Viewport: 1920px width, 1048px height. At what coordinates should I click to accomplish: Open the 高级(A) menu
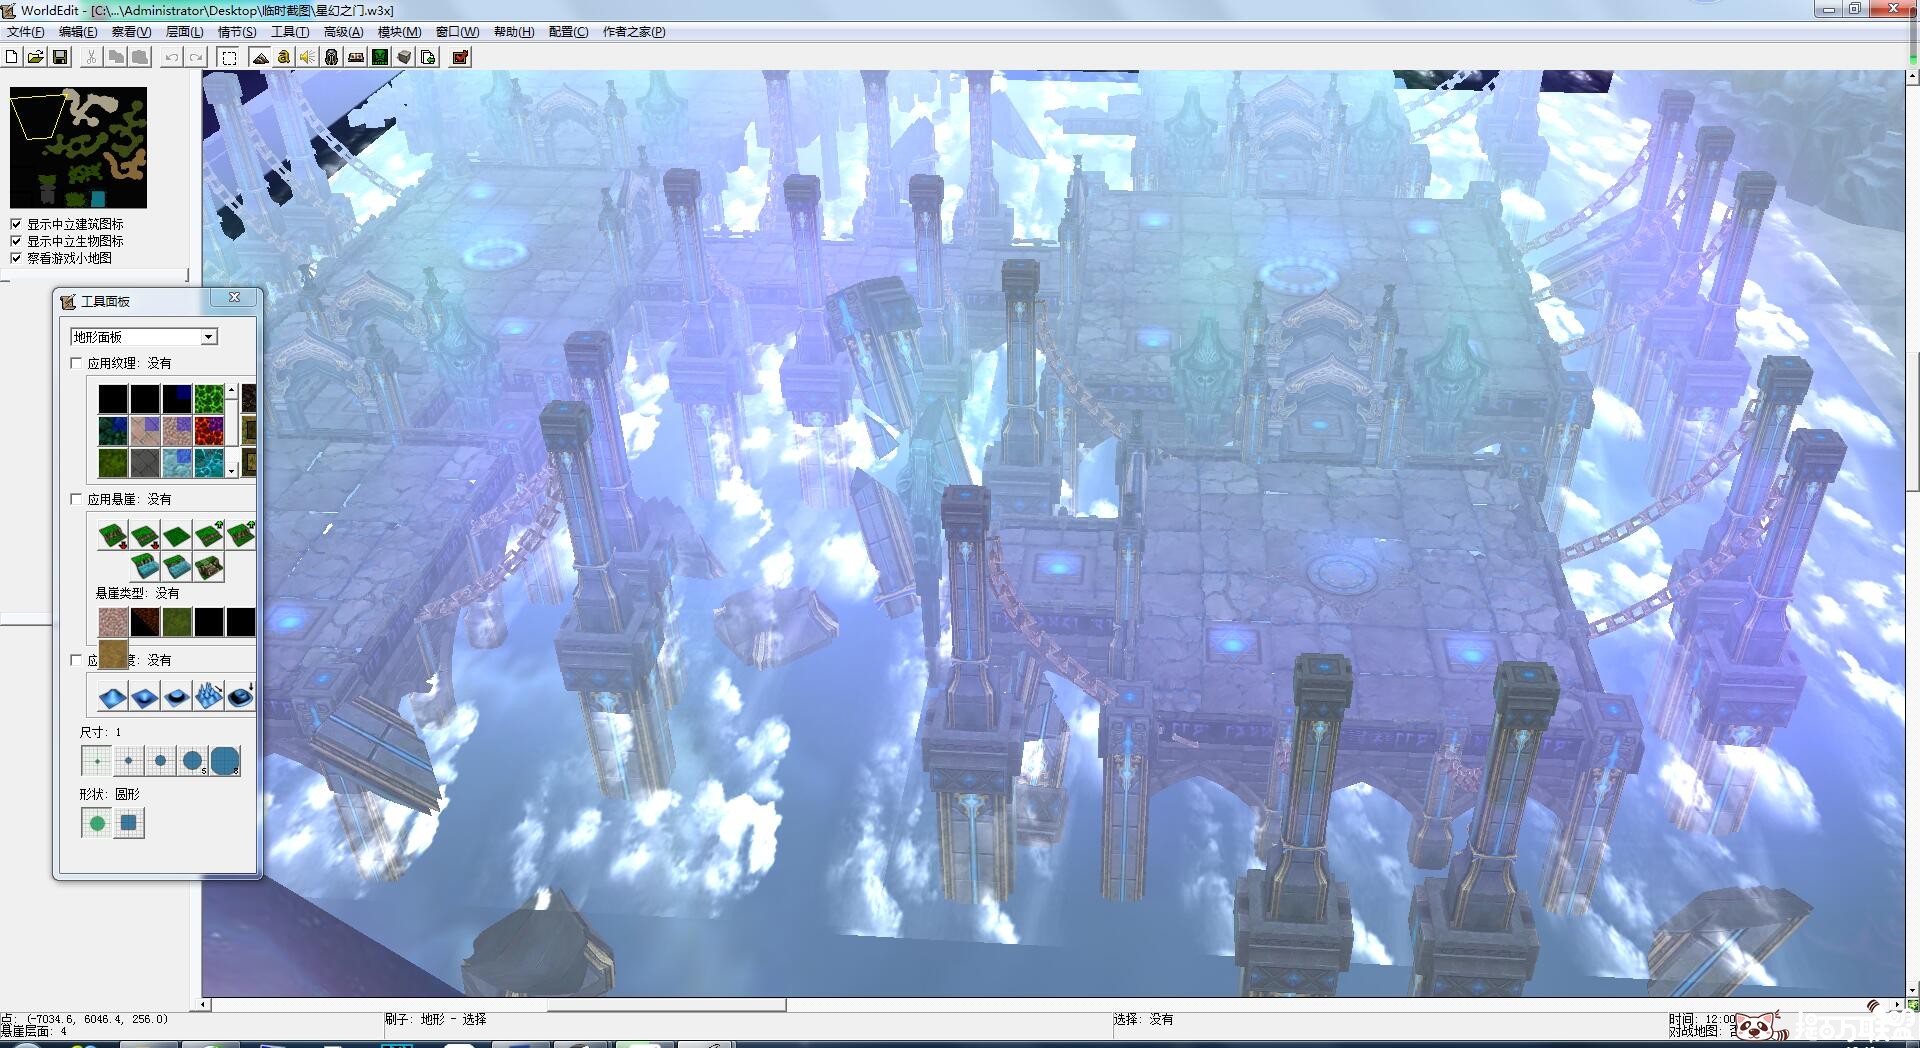[x=343, y=32]
